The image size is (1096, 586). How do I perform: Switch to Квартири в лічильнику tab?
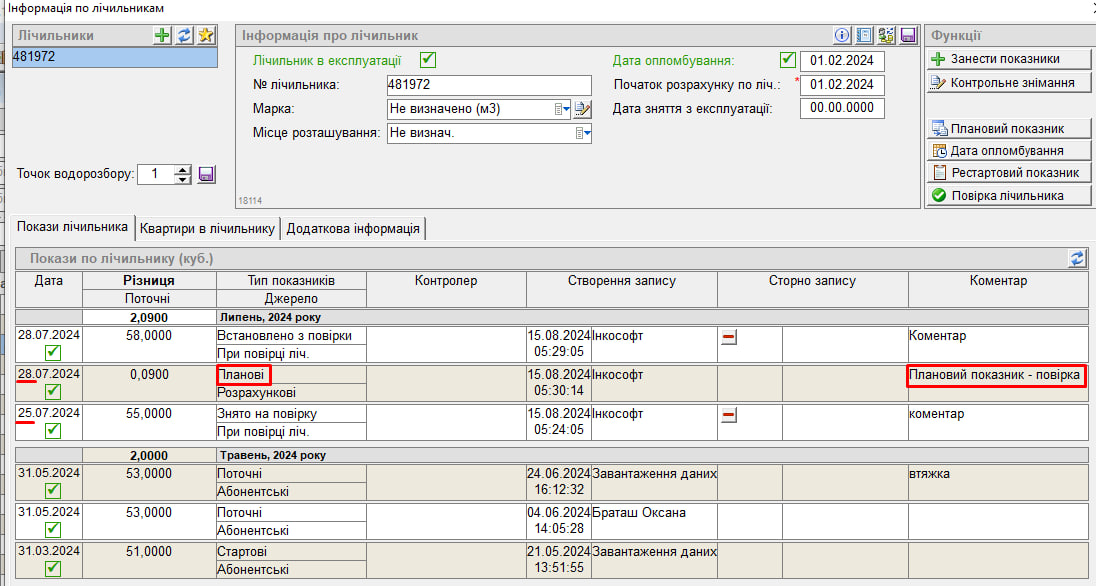[x=207, y=228]
